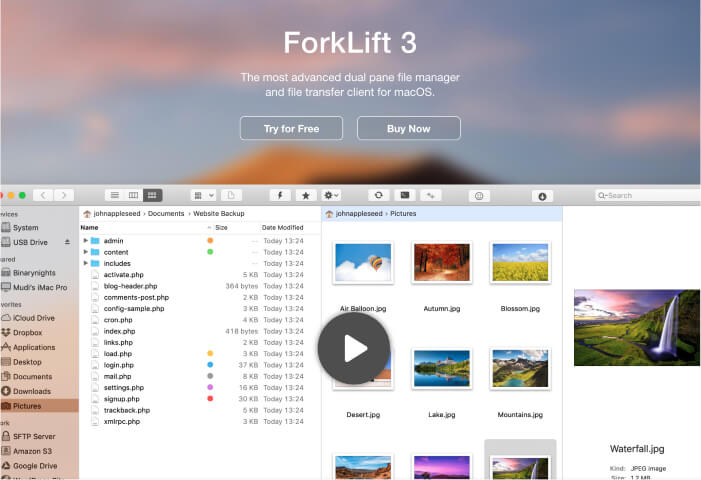Open Google Drive in the sidebar

(x=39, y=466)
